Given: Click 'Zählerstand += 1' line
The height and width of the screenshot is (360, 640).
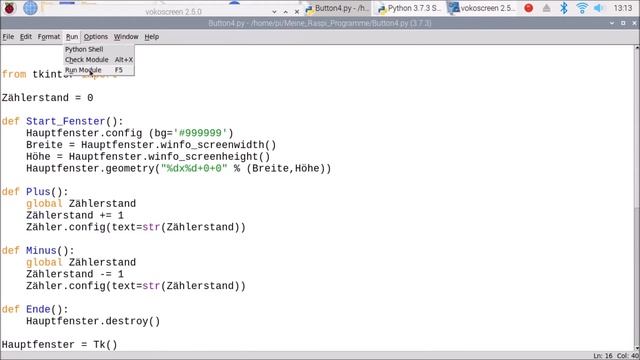Looking at the screenshot, I should pyautogui.click(x=75, y=216).
